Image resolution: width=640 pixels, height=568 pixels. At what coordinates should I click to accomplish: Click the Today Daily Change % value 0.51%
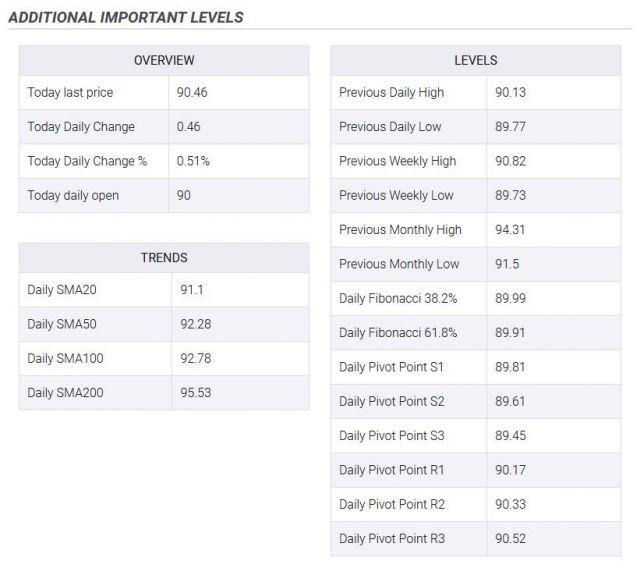click(193, 161)
